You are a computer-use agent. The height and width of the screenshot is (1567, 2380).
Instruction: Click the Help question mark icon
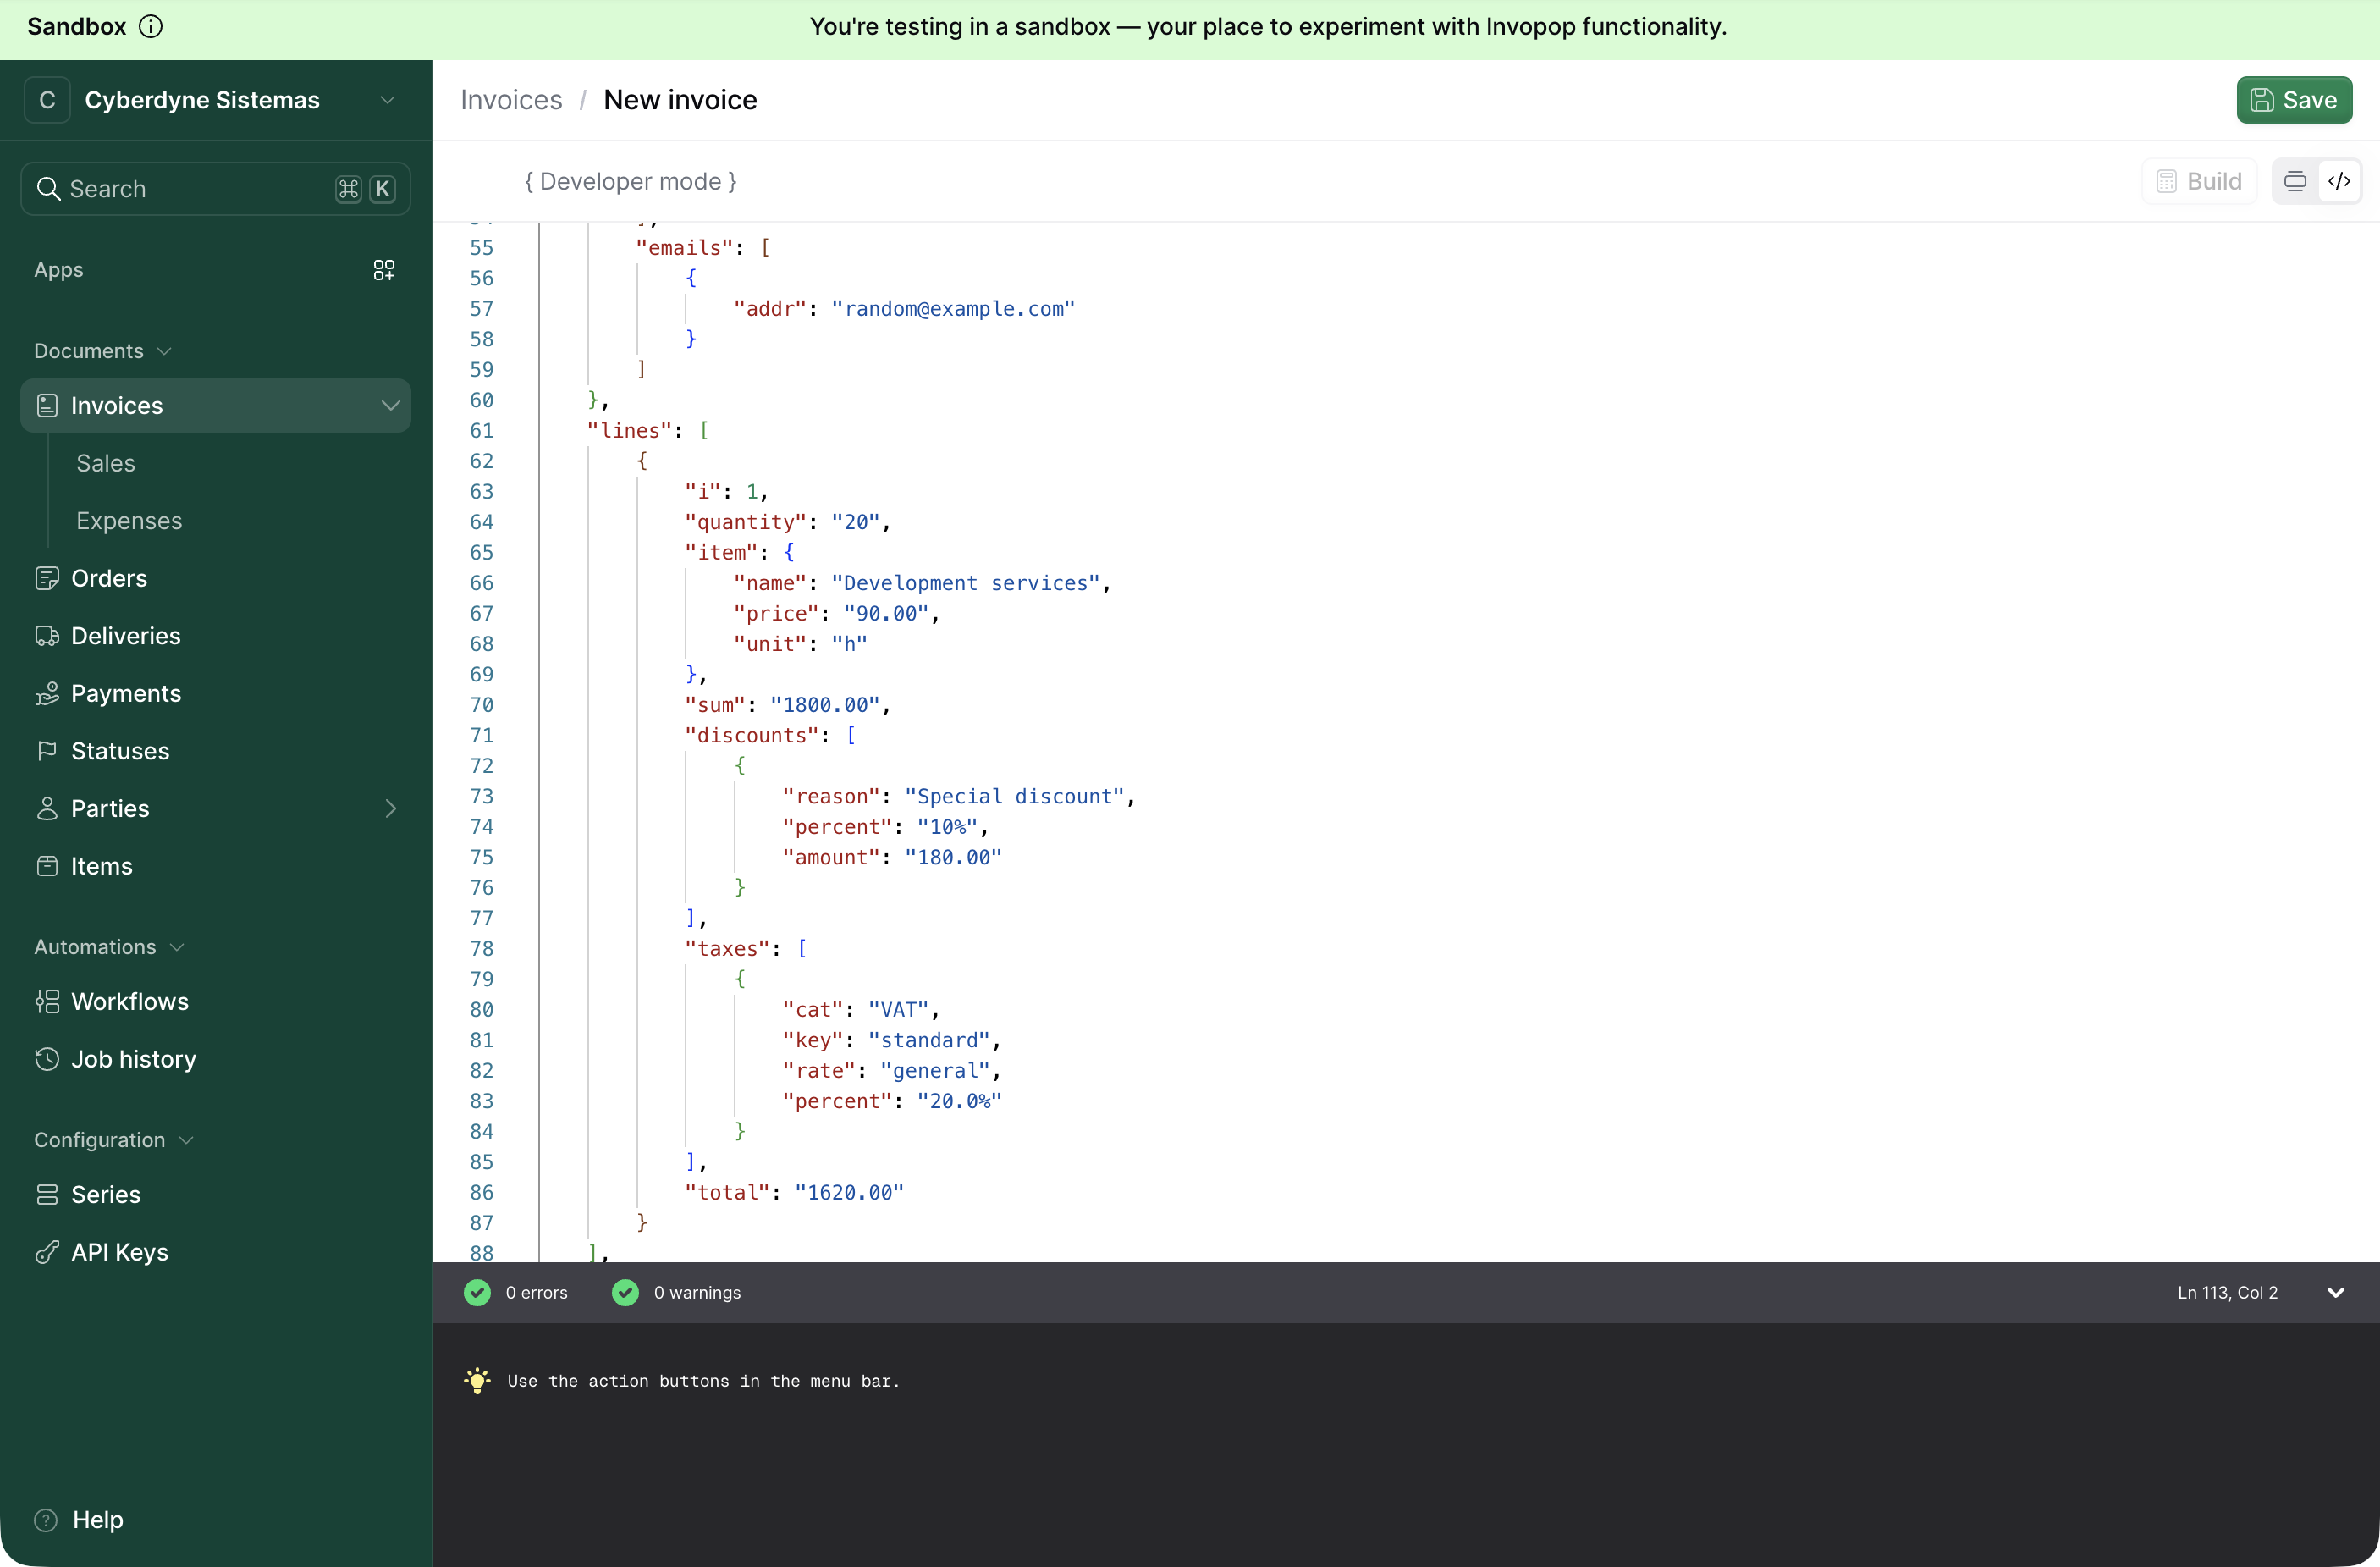[46, 1520]
